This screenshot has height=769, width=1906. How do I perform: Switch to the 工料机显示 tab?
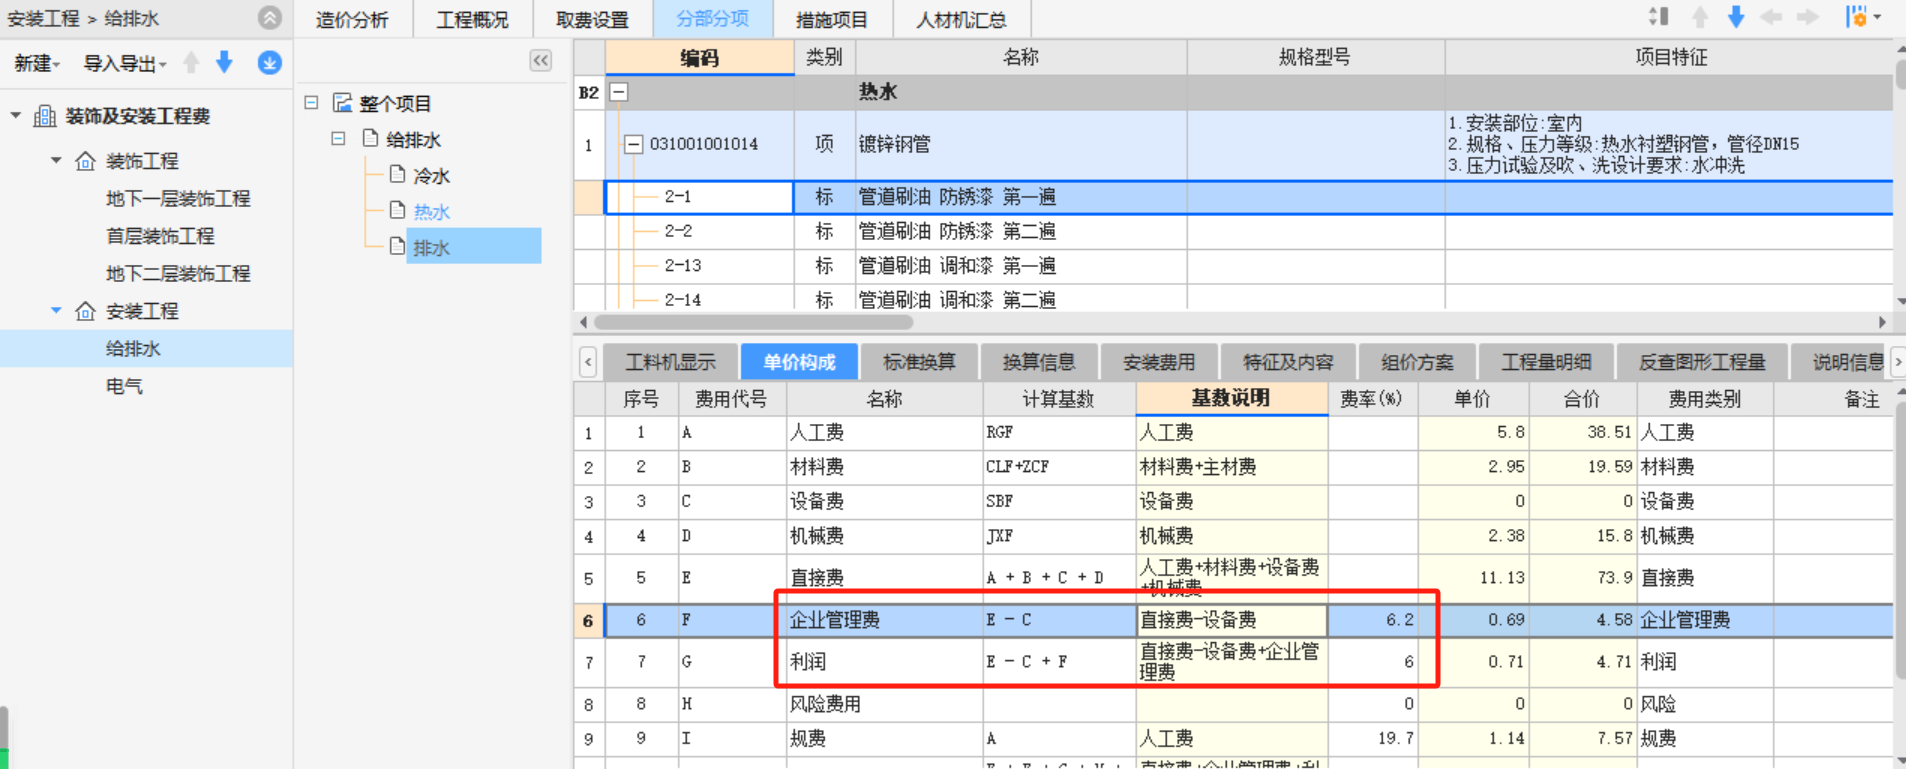click(670, 362)
